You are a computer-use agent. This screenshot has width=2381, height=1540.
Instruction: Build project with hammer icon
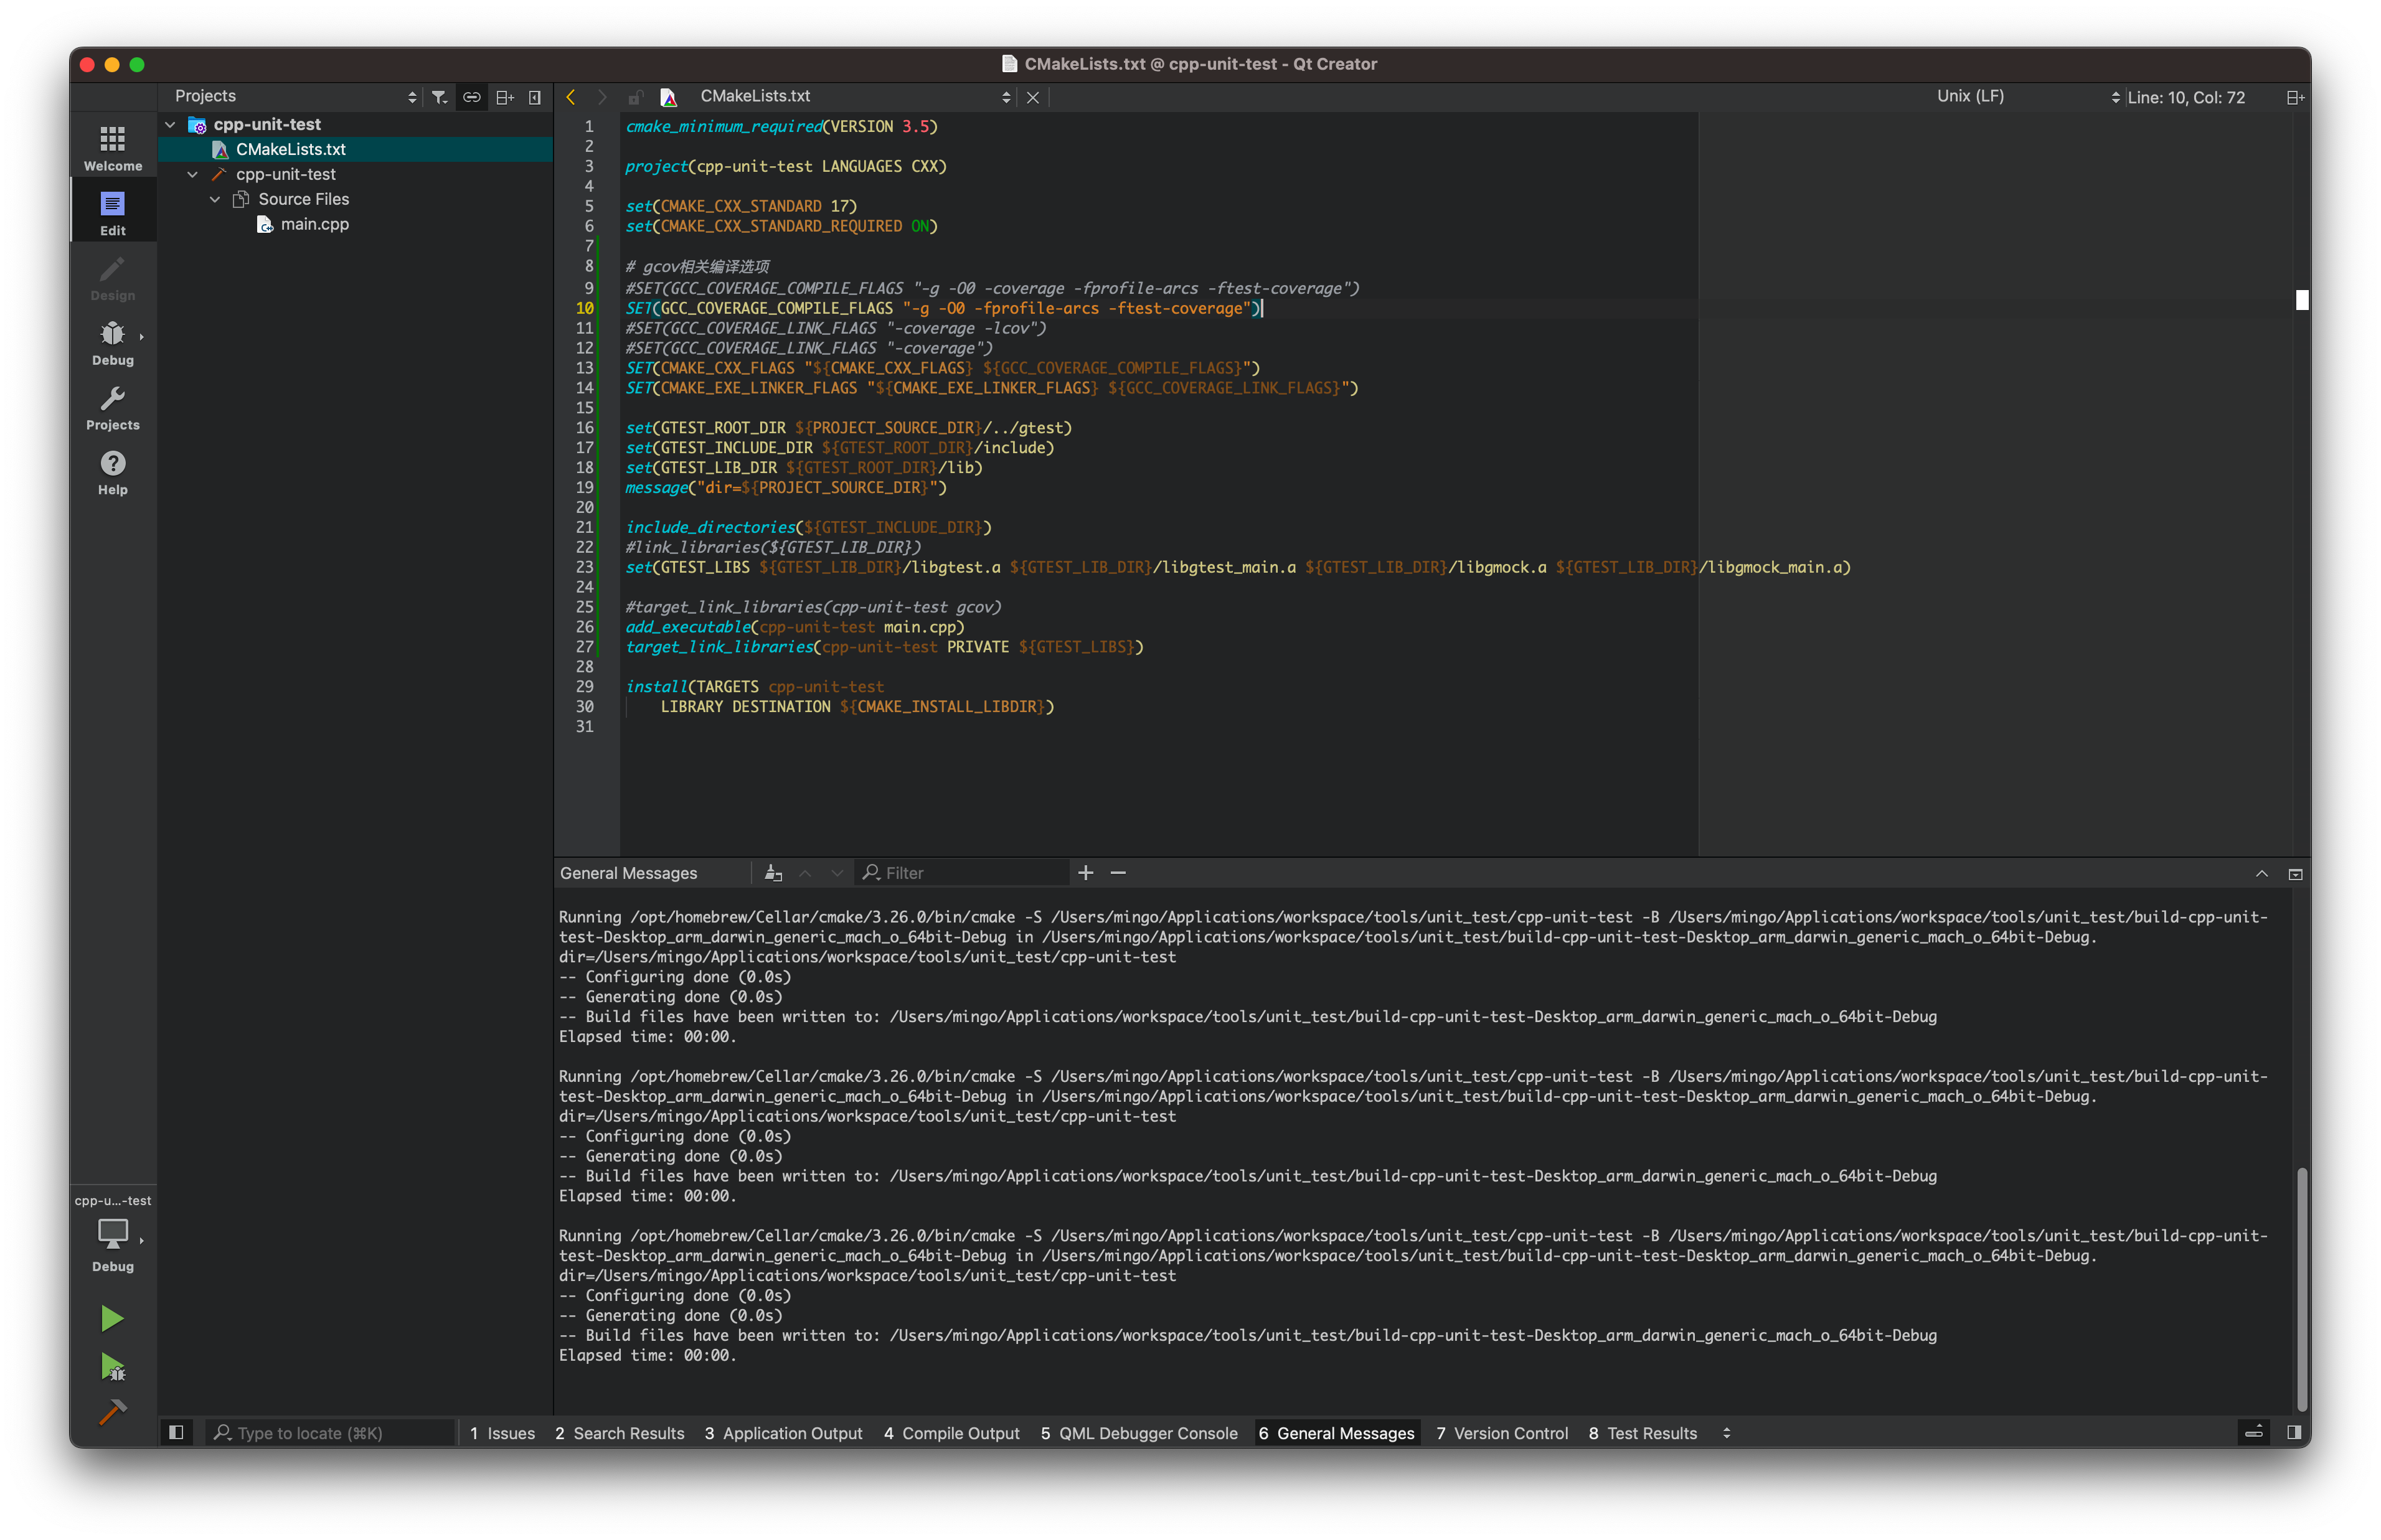[112, 1412]
